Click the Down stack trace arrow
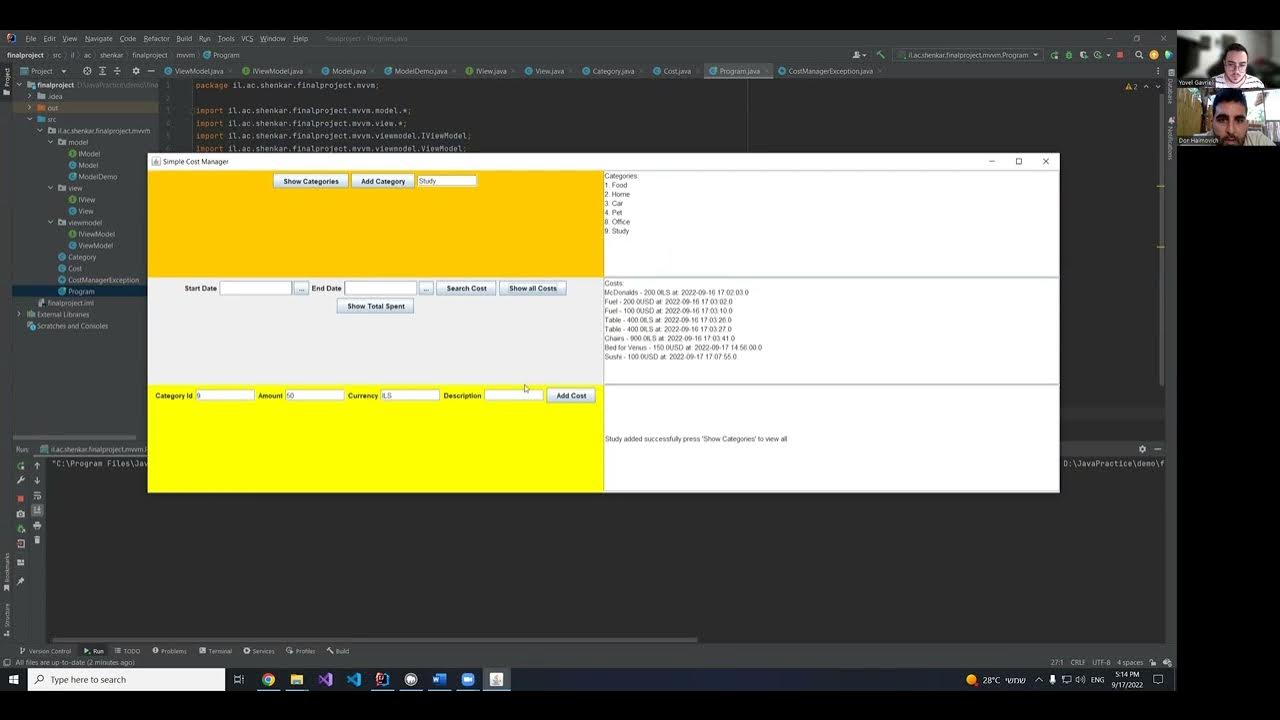Image resolution: width=1280 pixels, height=720 pixels. click(37, 481)
